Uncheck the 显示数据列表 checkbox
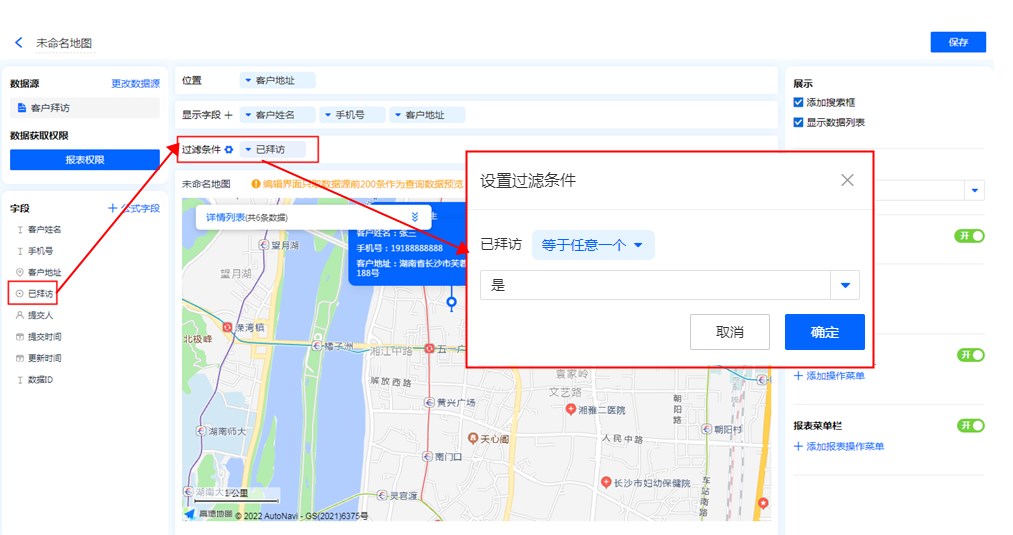The height and width of the screenshot is (535, 1013). [x=798, y=122]
